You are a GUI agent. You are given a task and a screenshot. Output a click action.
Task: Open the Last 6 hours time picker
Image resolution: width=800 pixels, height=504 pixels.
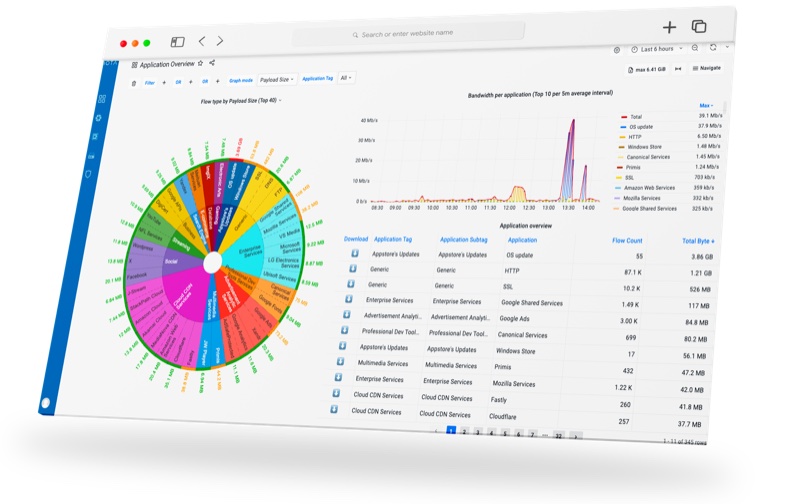pos(656,49)
